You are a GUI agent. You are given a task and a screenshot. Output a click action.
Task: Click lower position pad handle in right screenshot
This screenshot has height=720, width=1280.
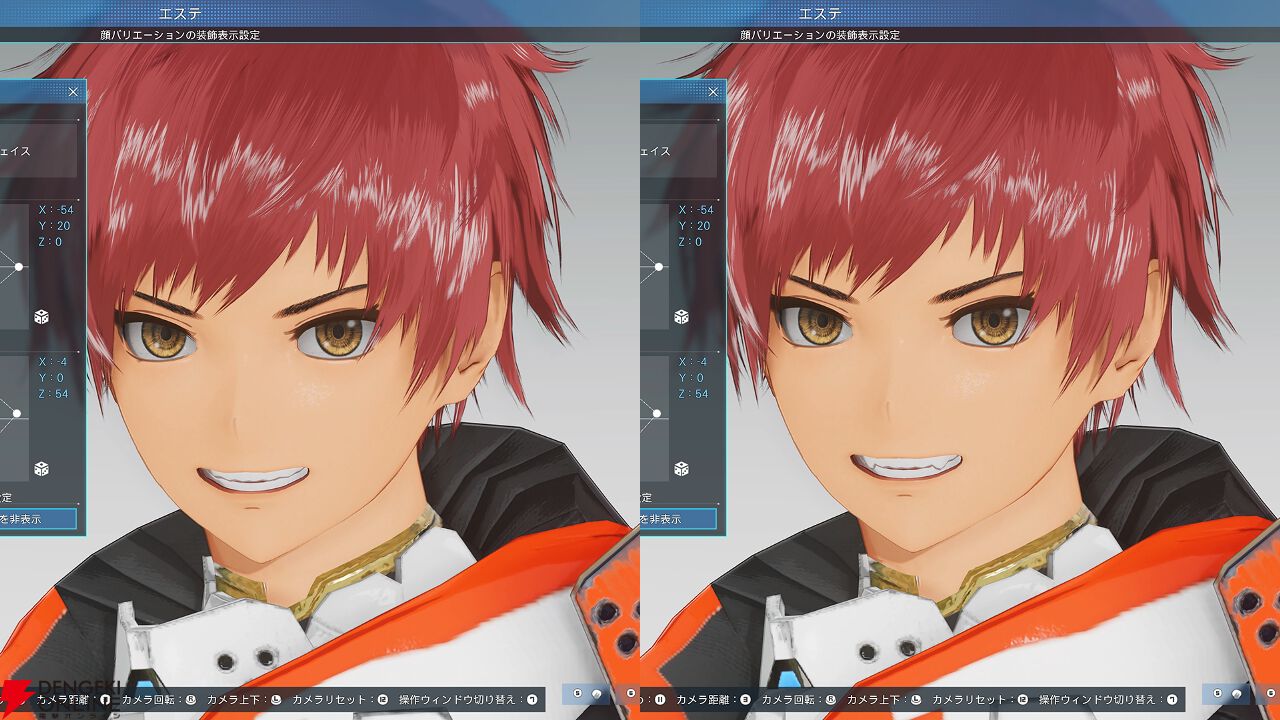click(x=657, y=413)
